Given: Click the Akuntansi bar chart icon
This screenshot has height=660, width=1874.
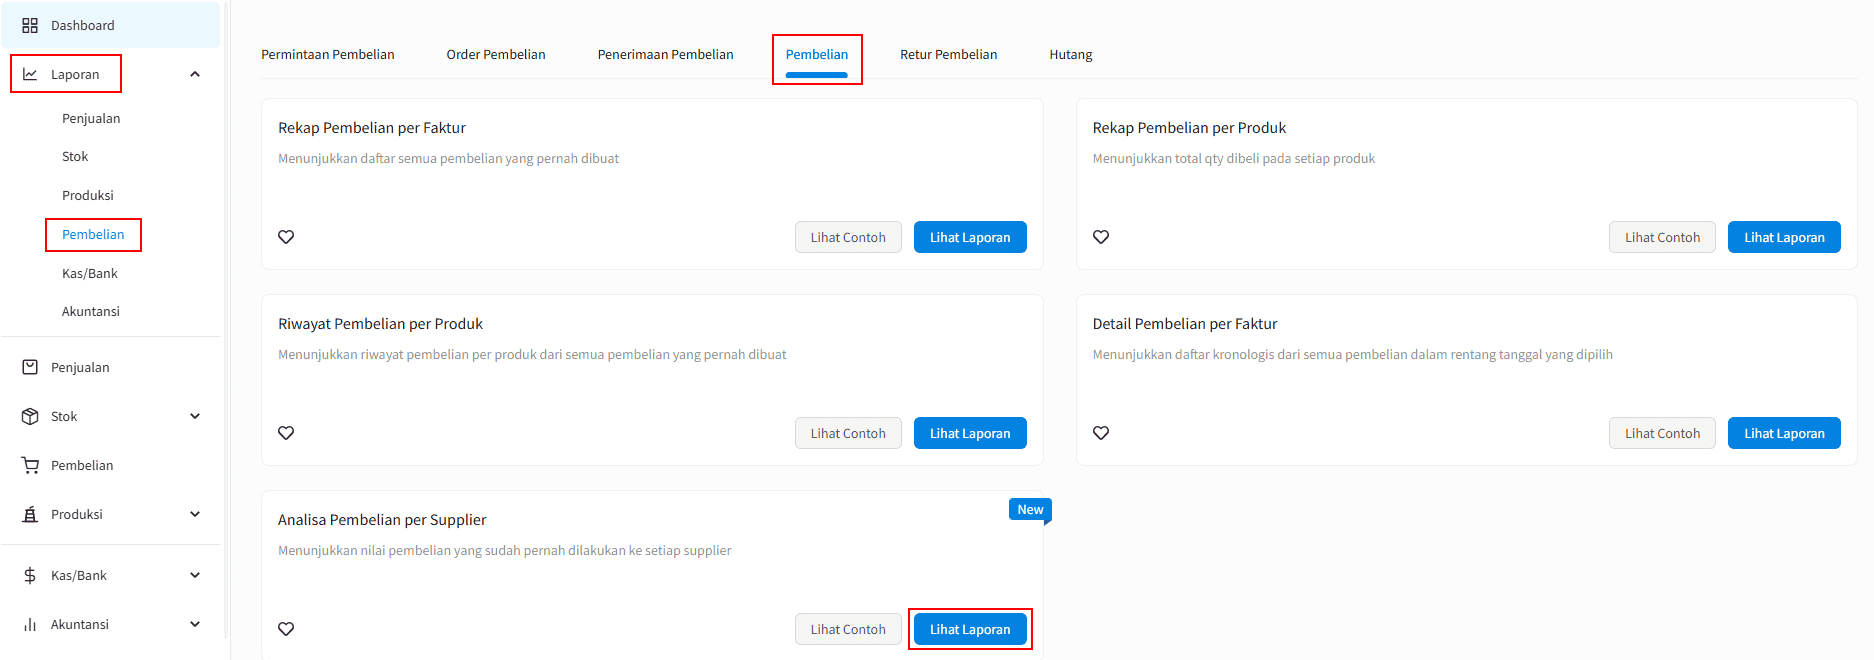Looking at the screenshot, I should click(x=30, y=624).
